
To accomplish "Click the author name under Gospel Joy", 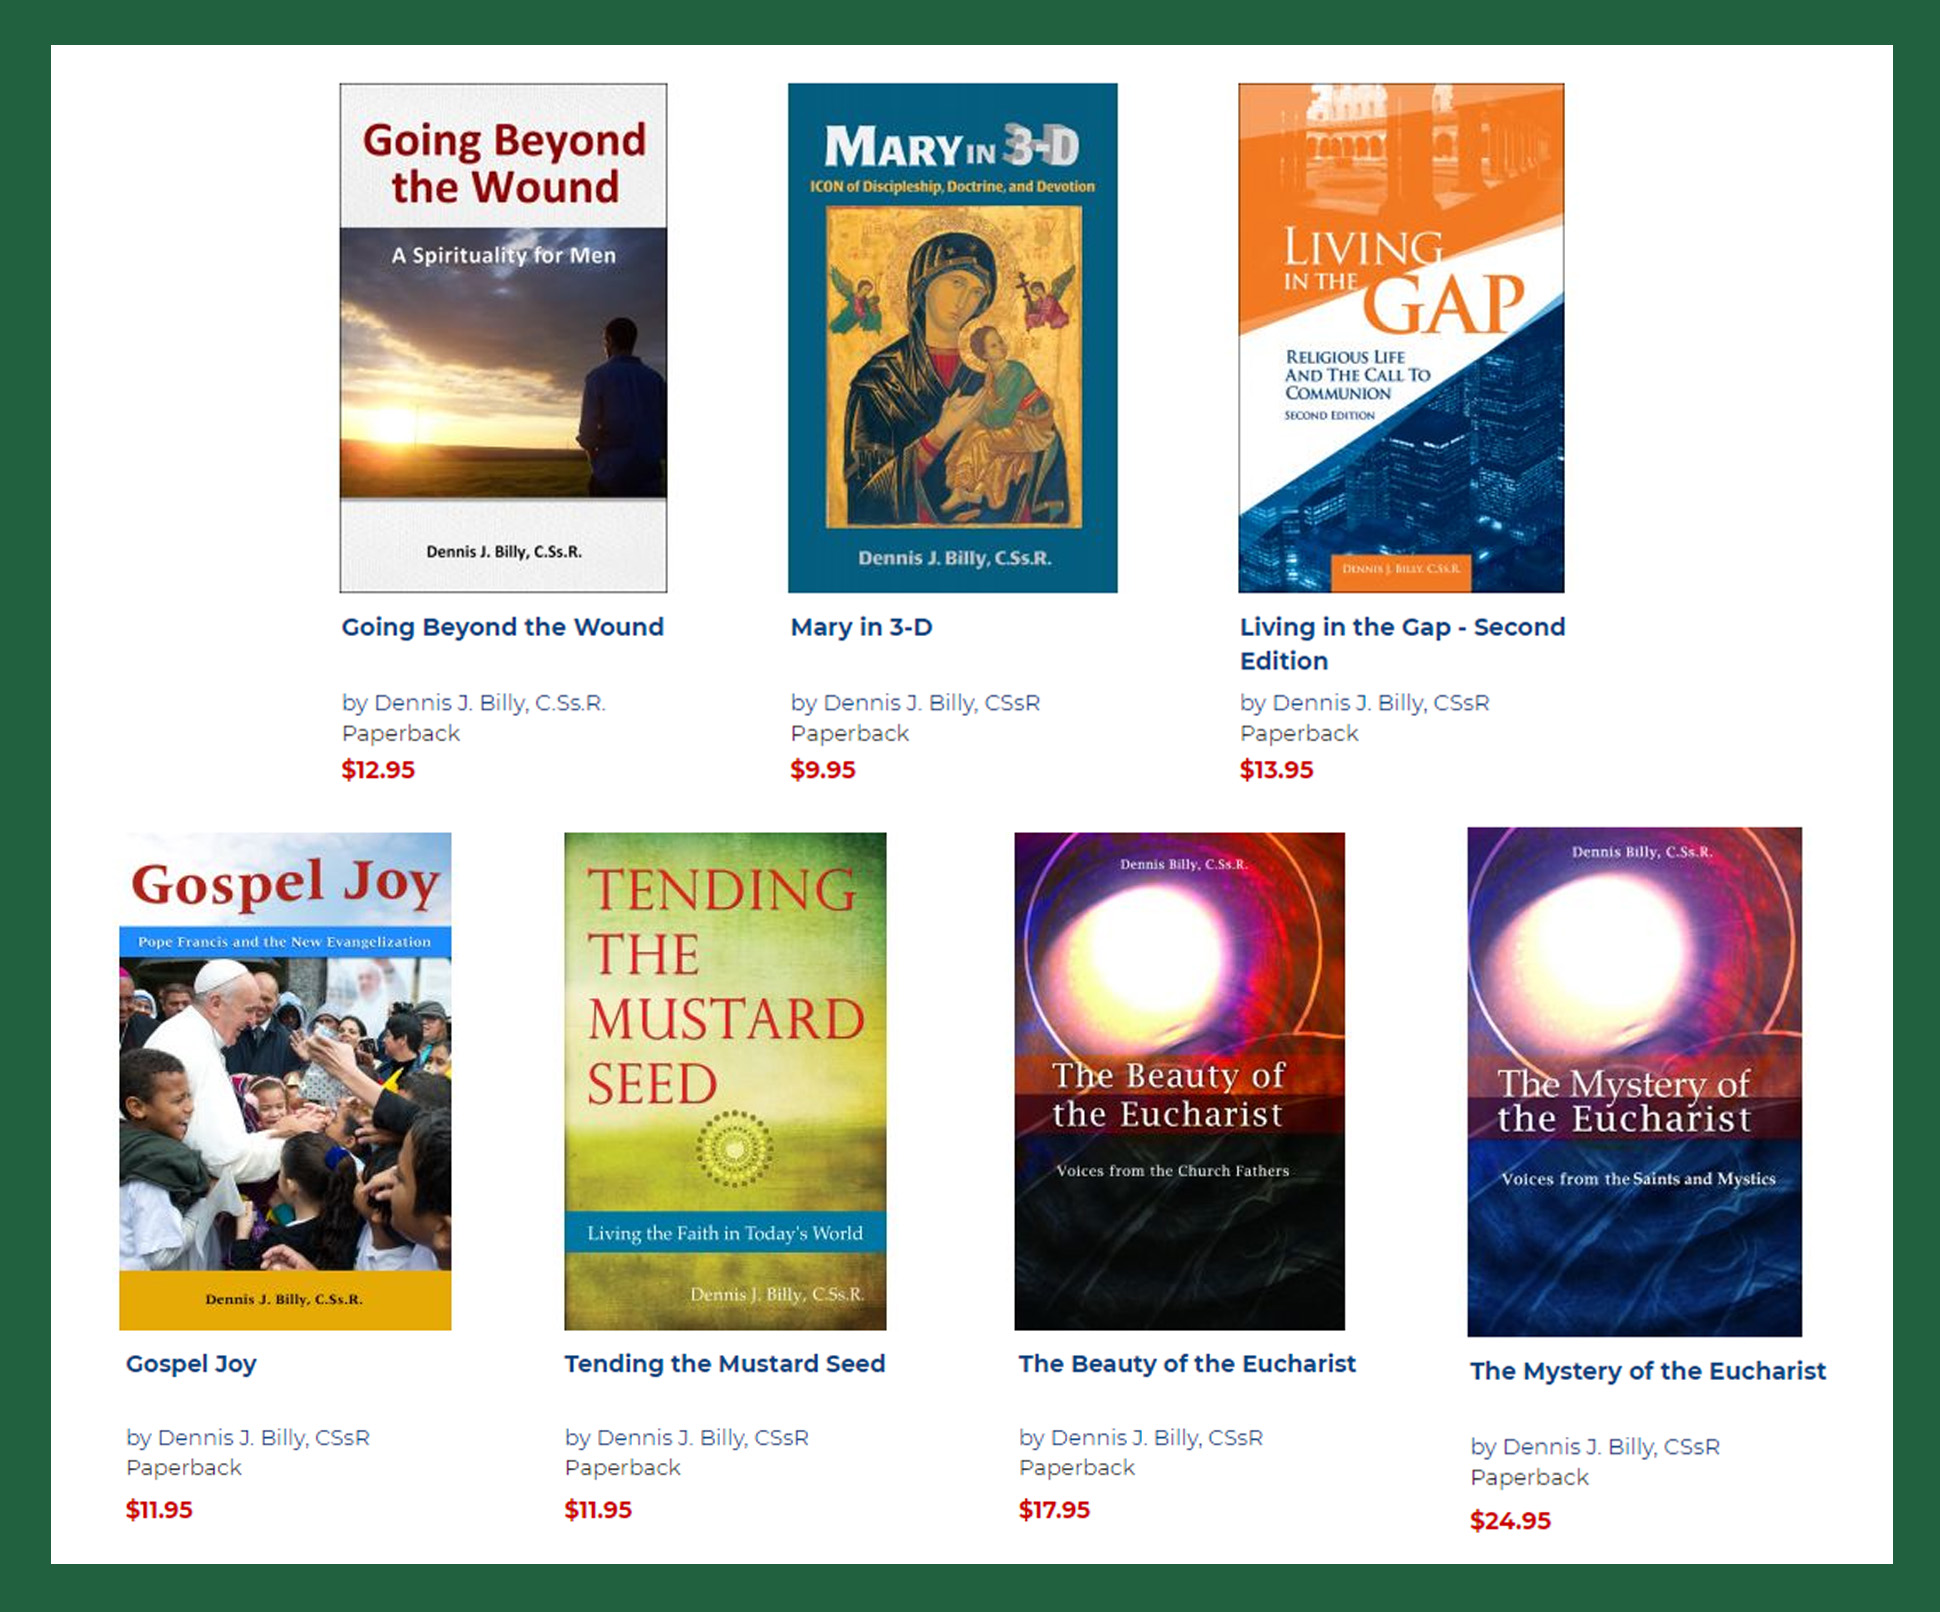I will click(x=264, y=1438).
